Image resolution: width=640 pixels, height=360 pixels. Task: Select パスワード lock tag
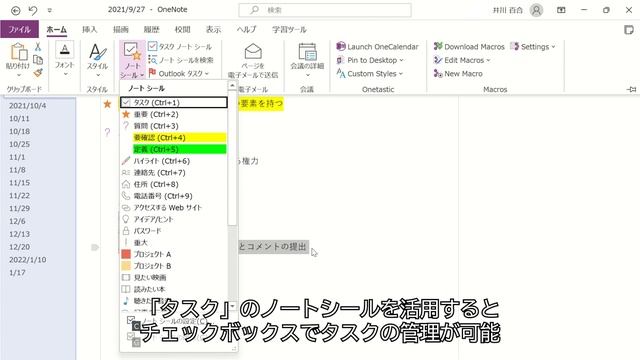[174, 231]
